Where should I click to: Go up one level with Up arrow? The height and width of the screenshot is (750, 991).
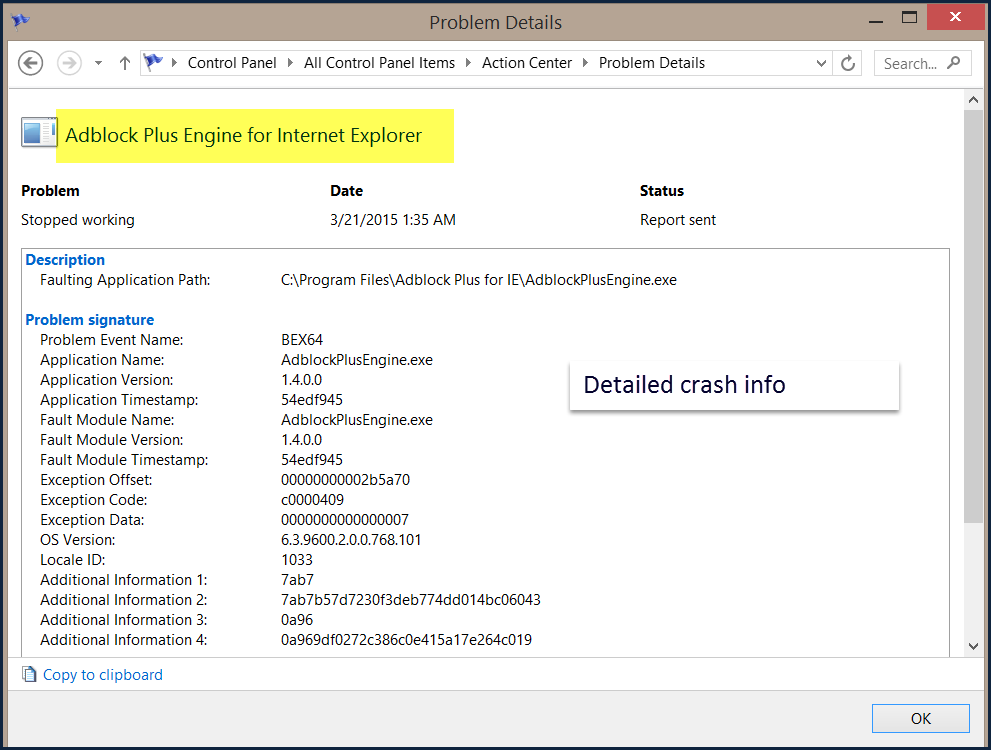pyautogui.click(x=125, y=63)
